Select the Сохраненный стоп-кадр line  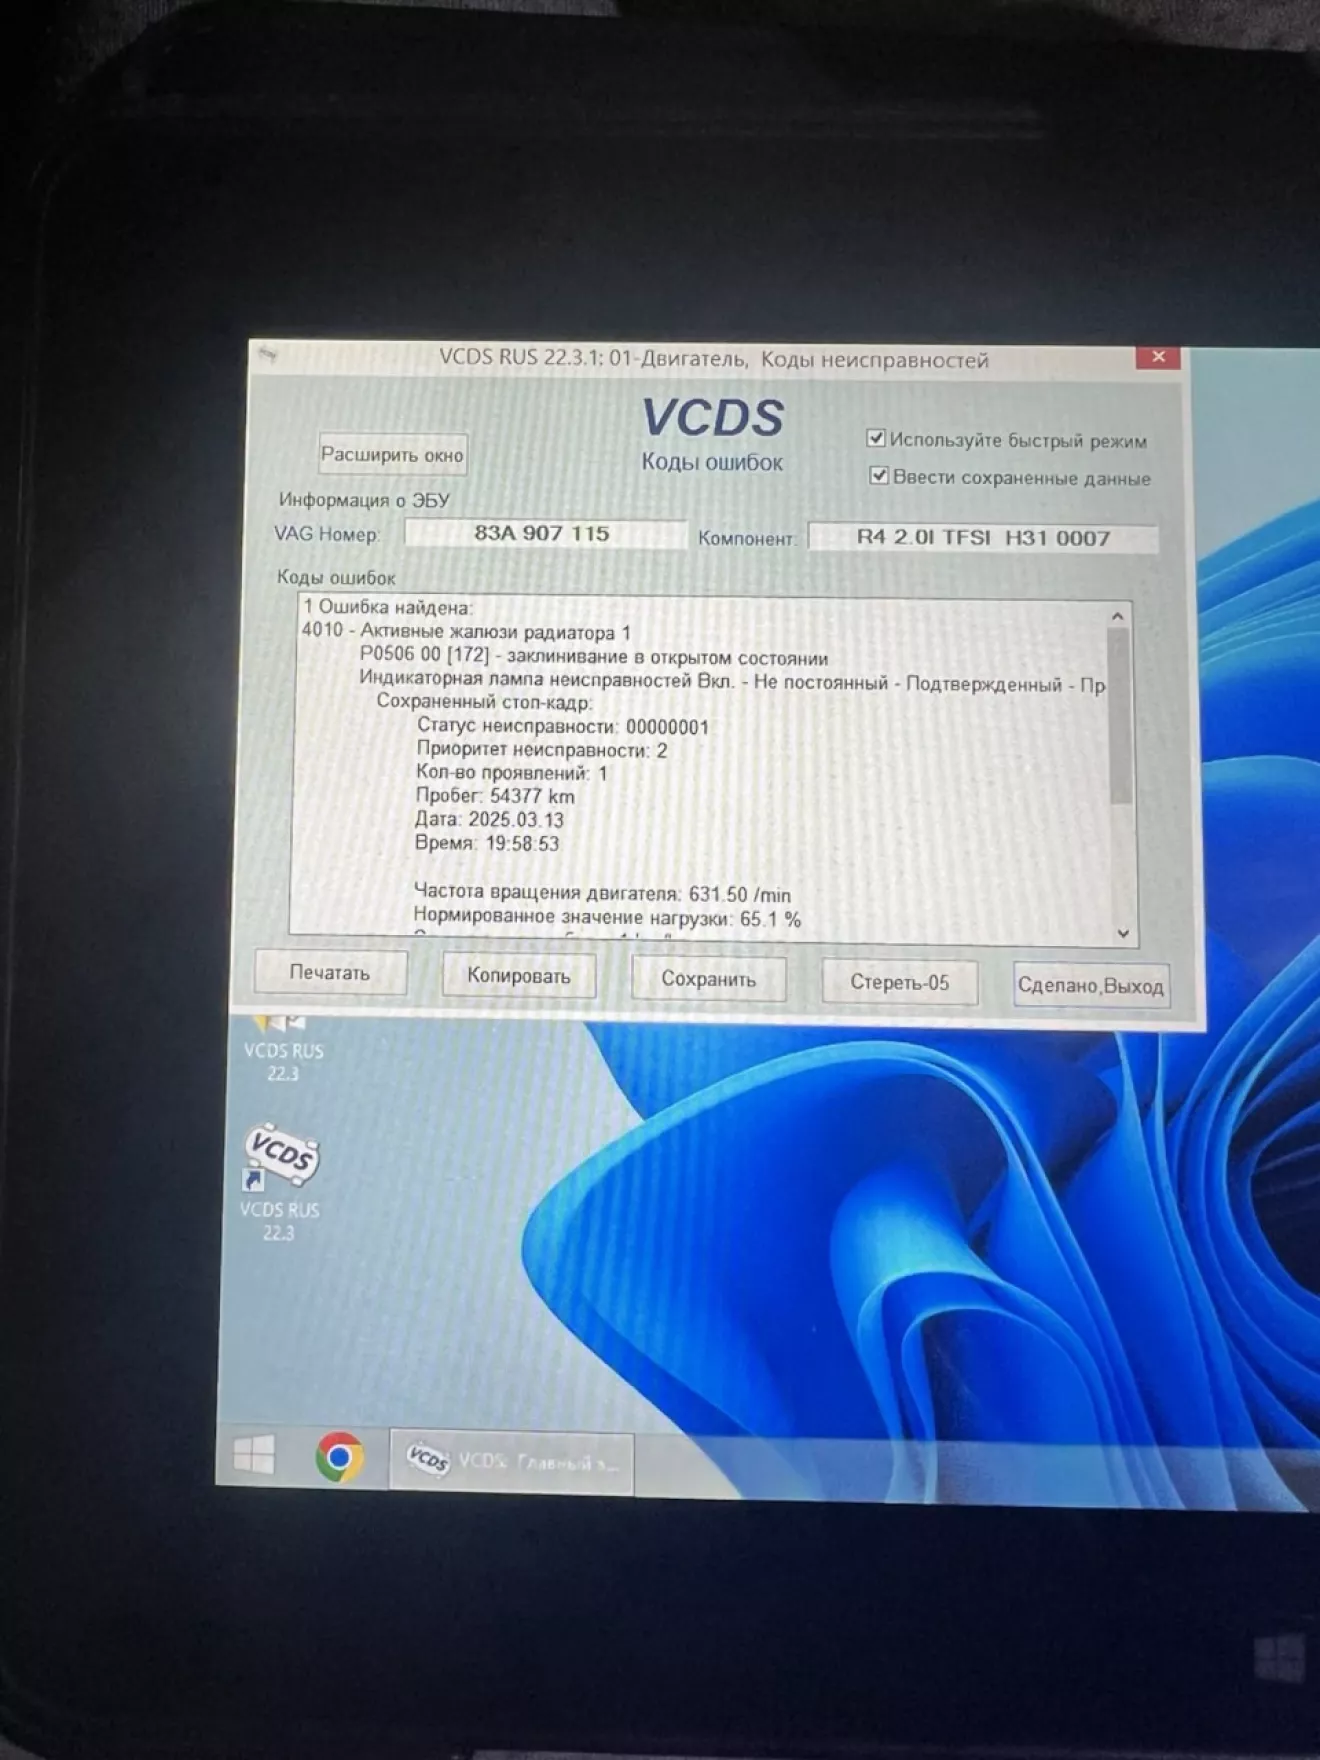click(484, 702)
